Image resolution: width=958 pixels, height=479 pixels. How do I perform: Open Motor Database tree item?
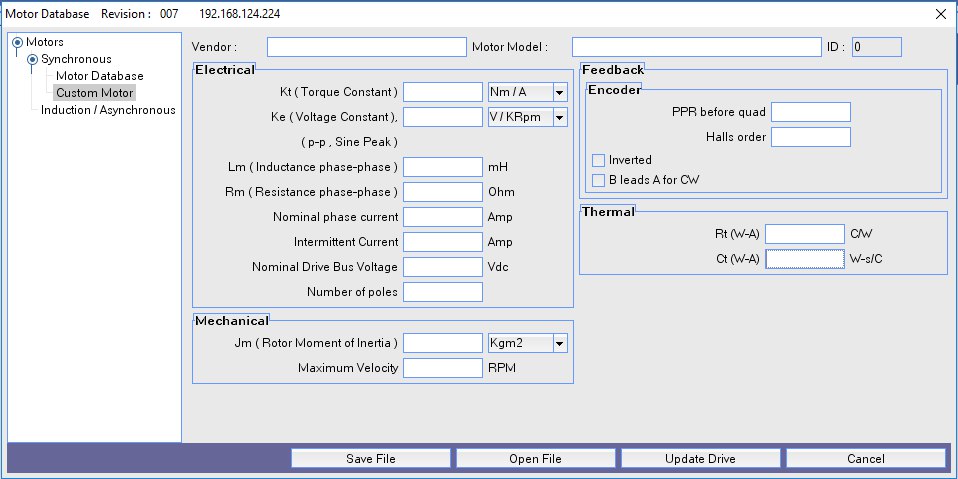pos(99,76)
